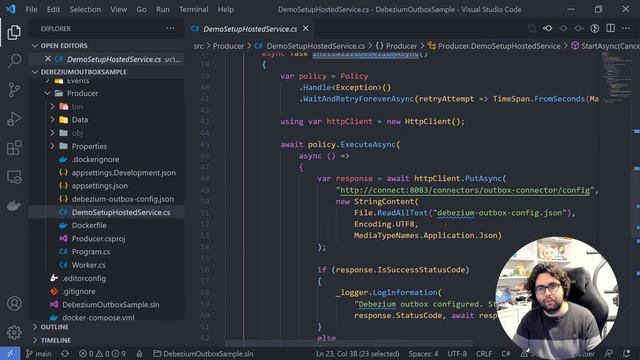640x360 pixels.
Task: Open .editorconfig file
Action: pyautogui.click(x=84, y=278)
